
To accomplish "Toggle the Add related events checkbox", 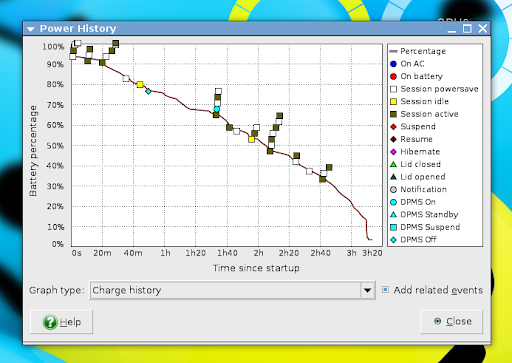I will coord(385,290).
